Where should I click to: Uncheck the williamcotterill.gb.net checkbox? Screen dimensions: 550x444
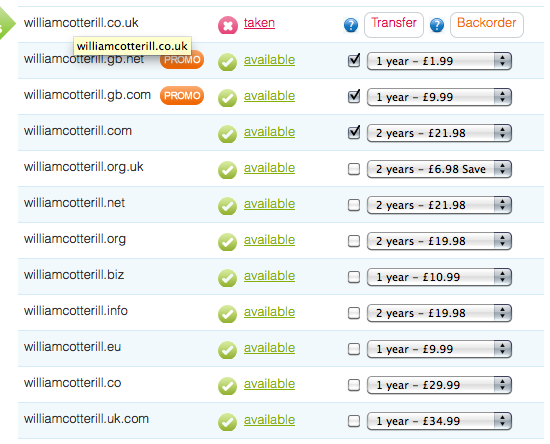[x=354, y=60]
